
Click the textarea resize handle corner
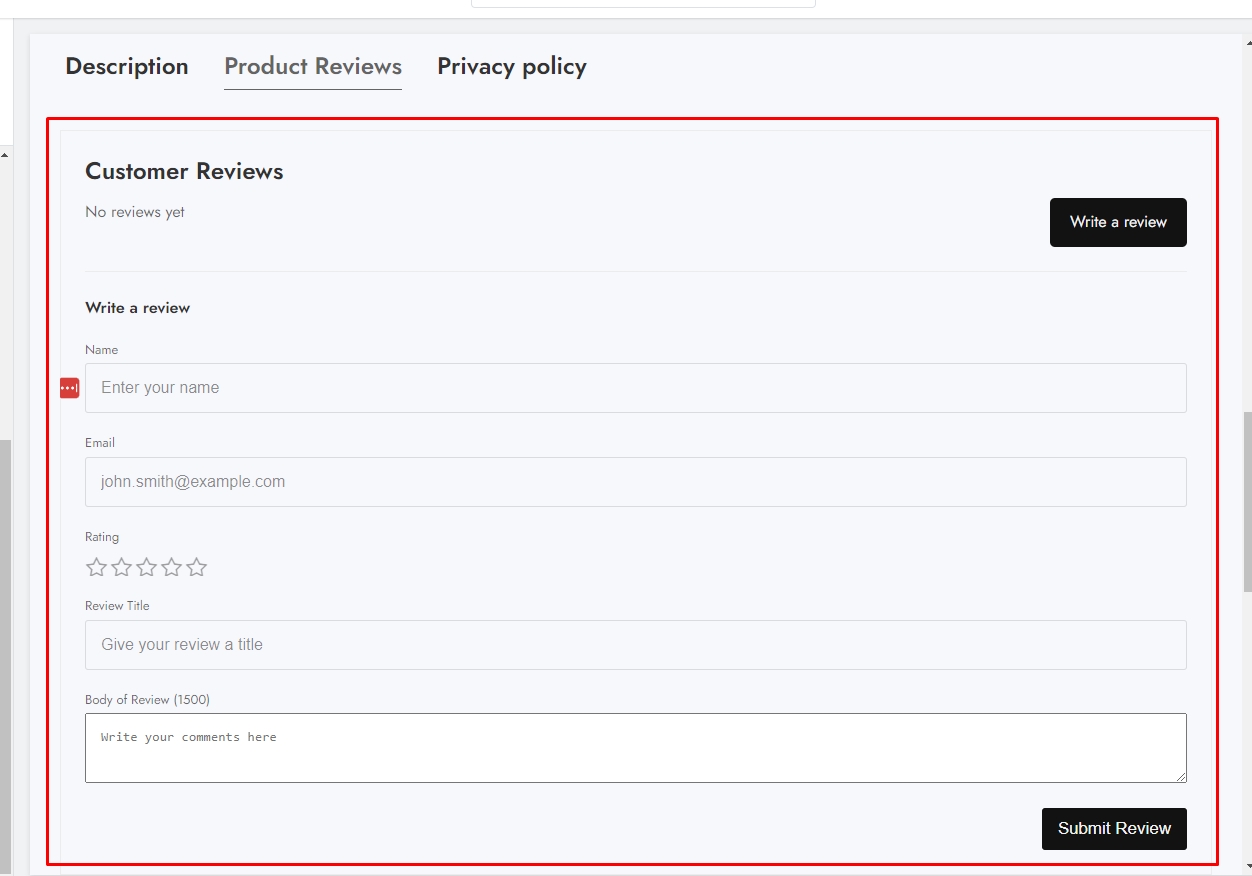click(x=1181, y=777)
